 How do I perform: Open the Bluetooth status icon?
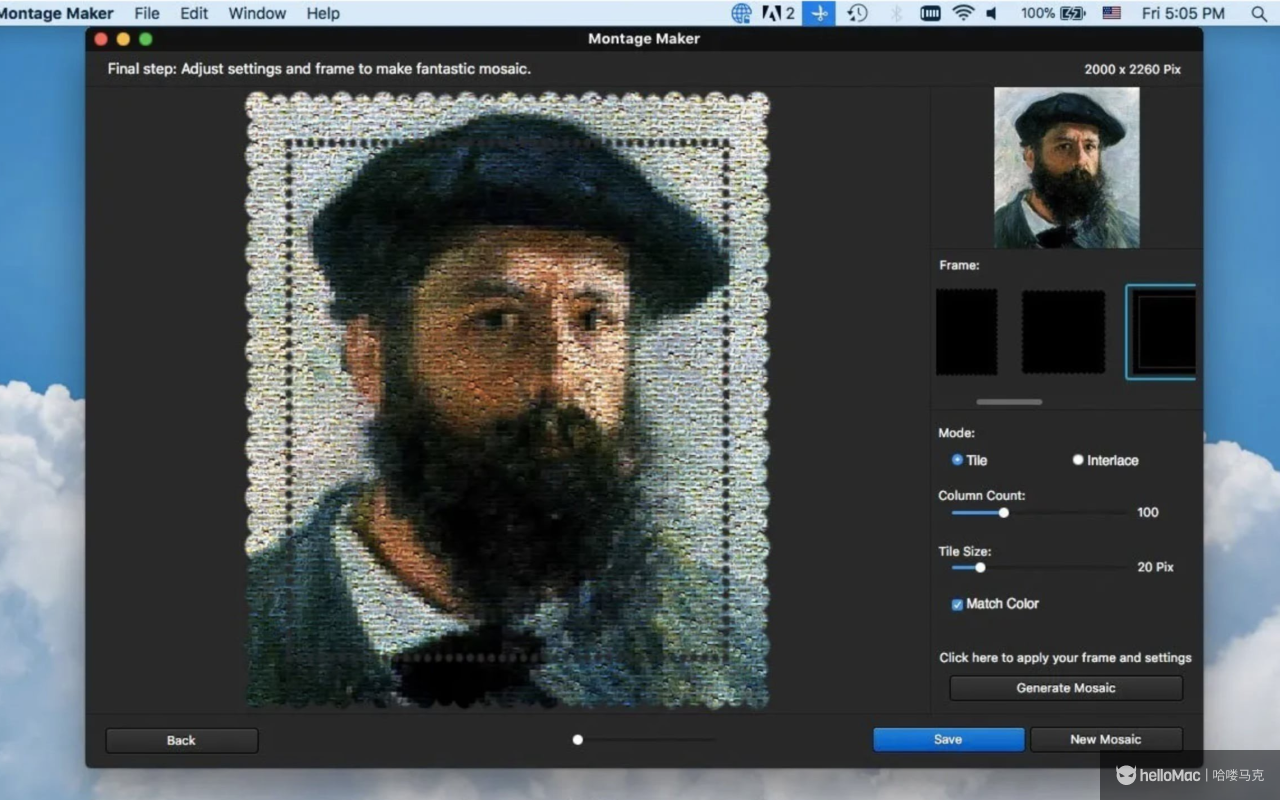pos(896,13)
